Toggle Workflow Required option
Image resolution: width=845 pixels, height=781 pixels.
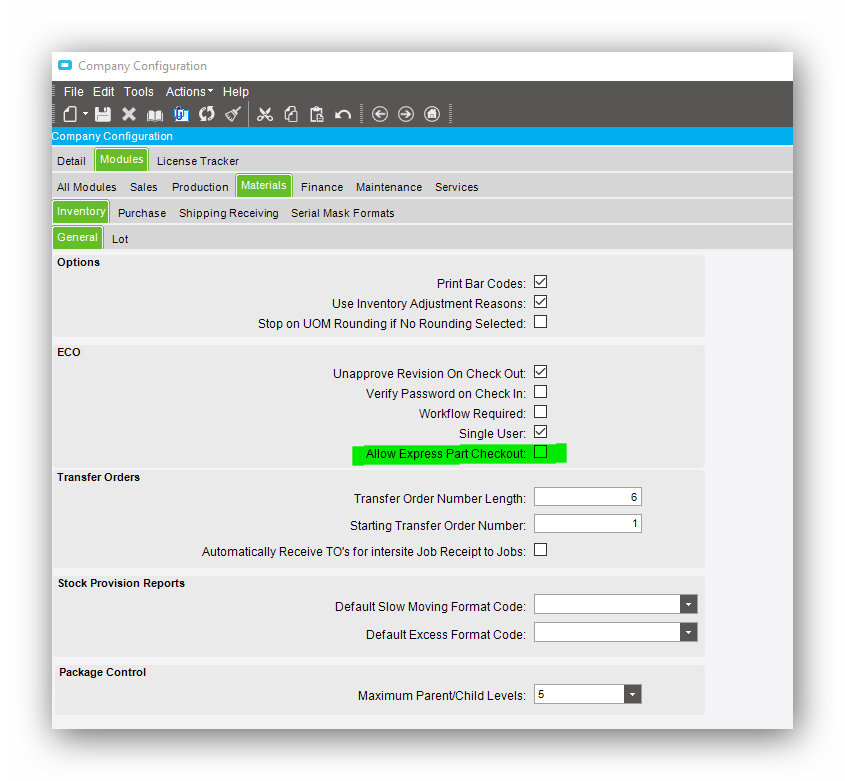540,412
